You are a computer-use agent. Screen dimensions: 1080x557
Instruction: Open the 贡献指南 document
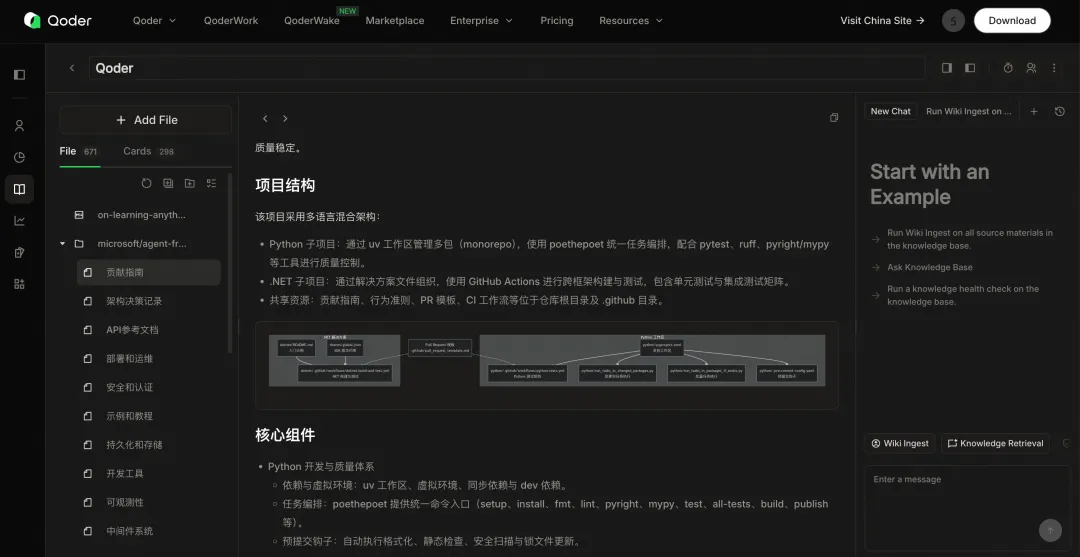coord(149,273)
